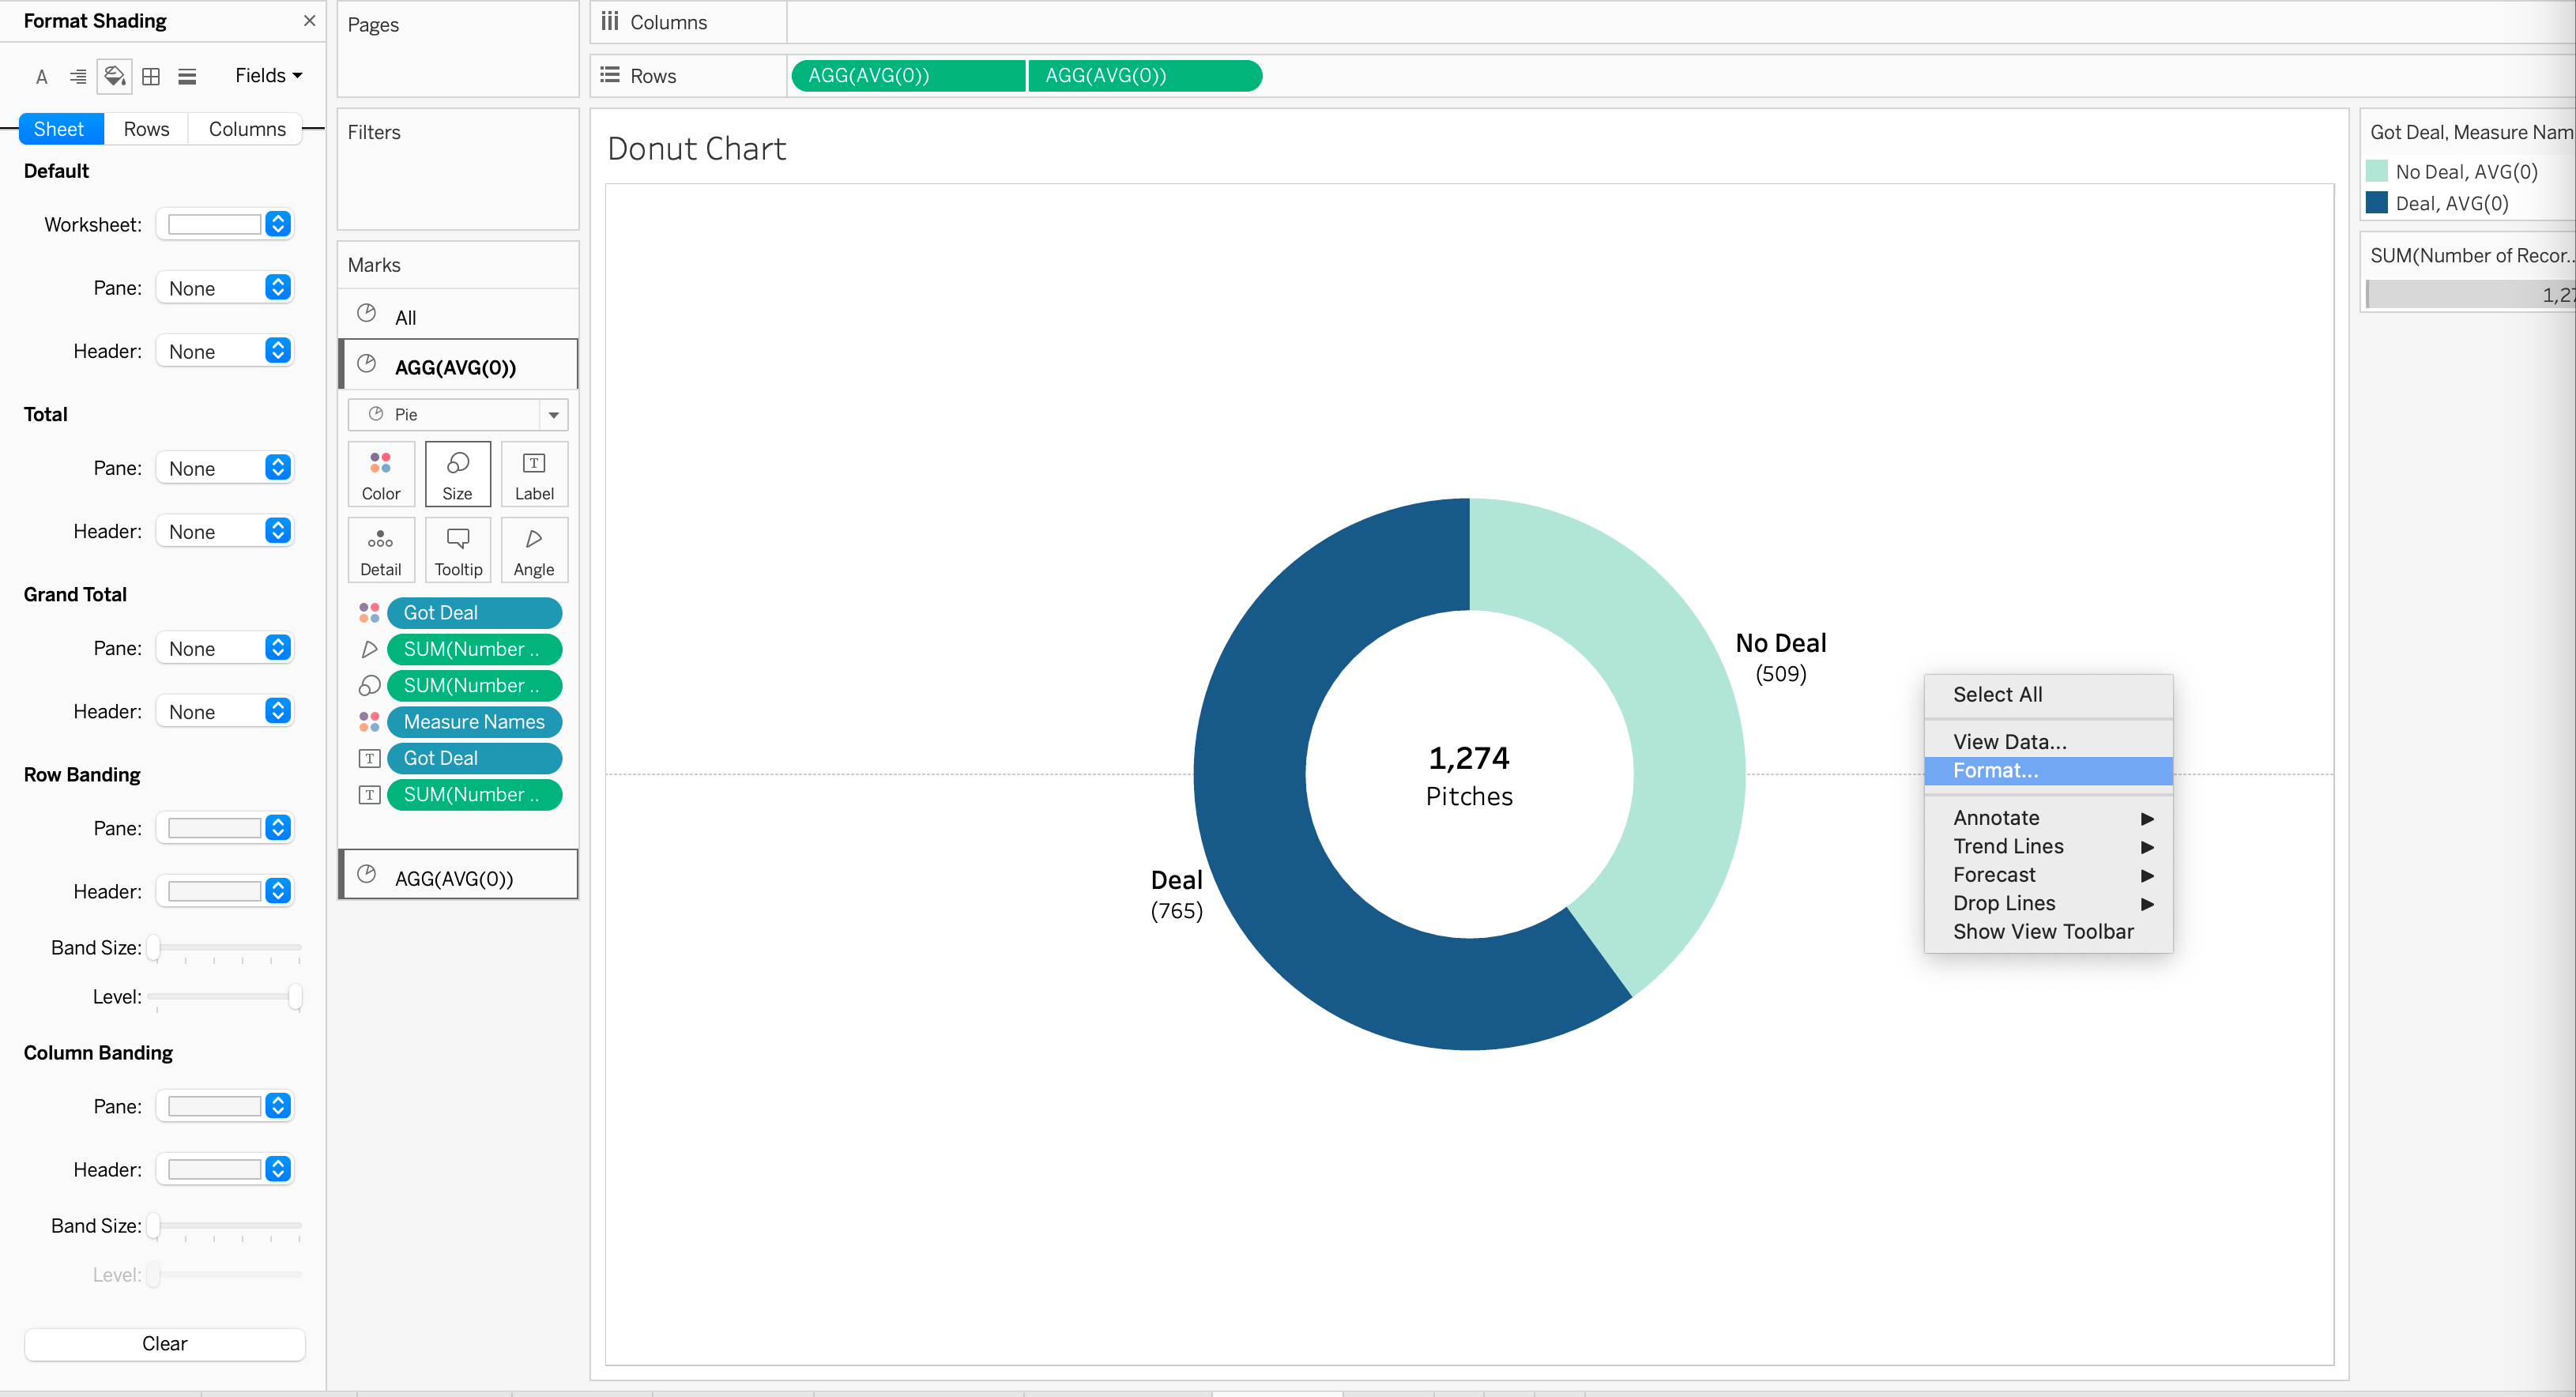
Task: Open the Font formatting icon
Action: click(x=41, y=77)
